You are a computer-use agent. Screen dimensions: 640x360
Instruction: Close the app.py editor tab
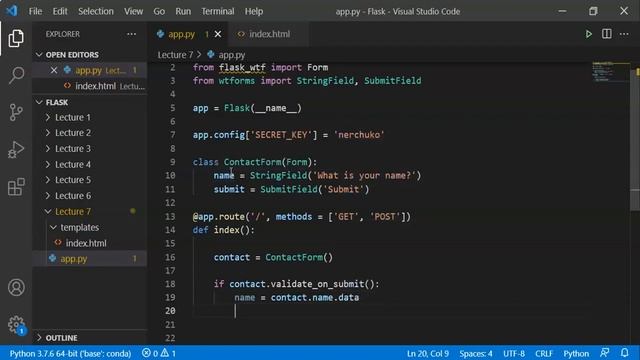click(218, 34)
